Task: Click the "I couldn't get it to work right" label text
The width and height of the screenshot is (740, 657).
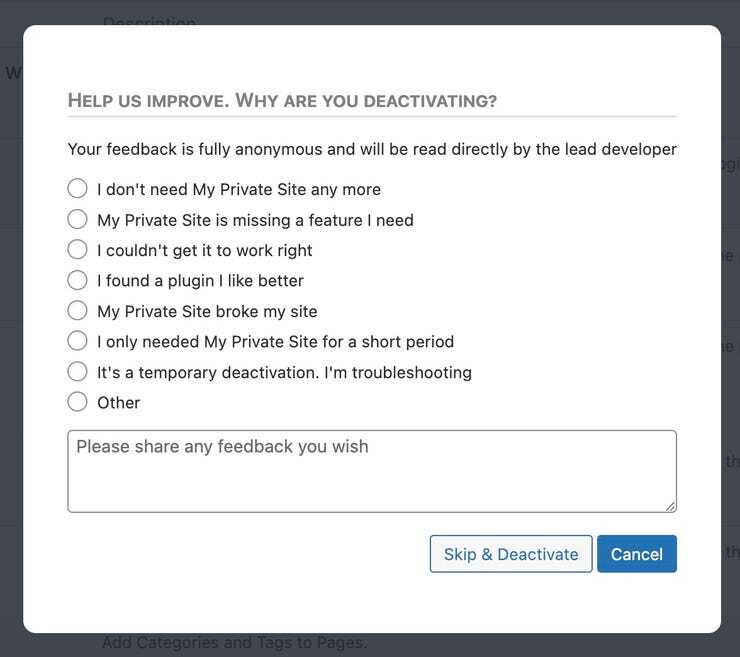Action: tap(204, 250)
